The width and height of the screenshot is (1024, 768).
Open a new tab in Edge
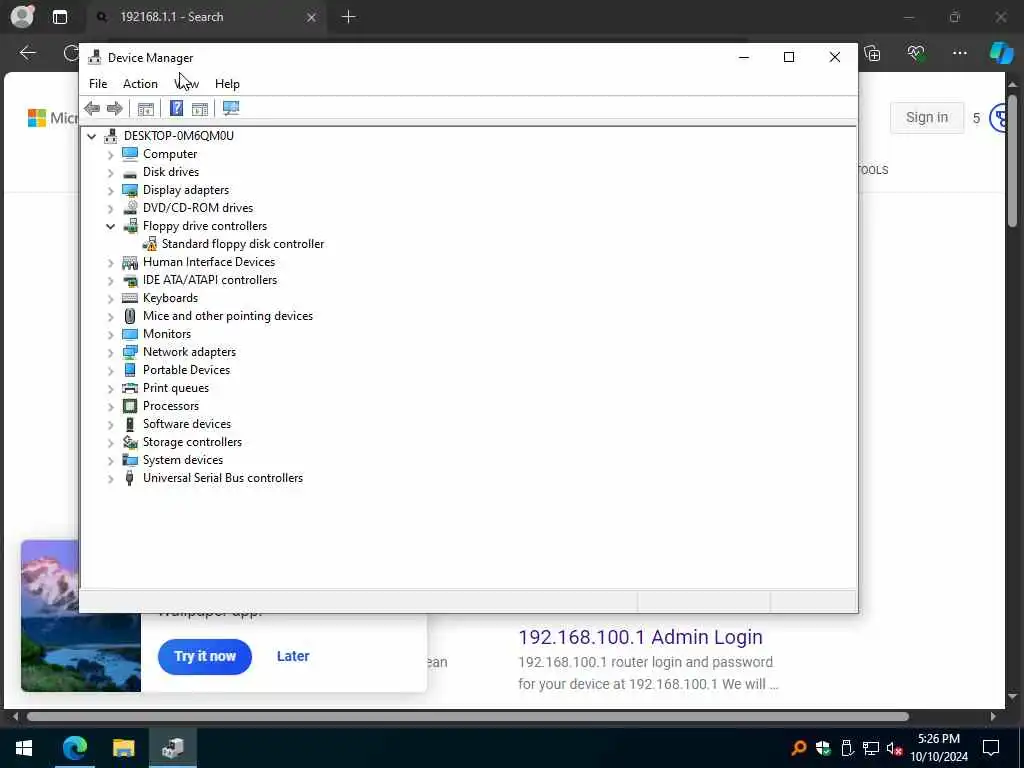349,17
